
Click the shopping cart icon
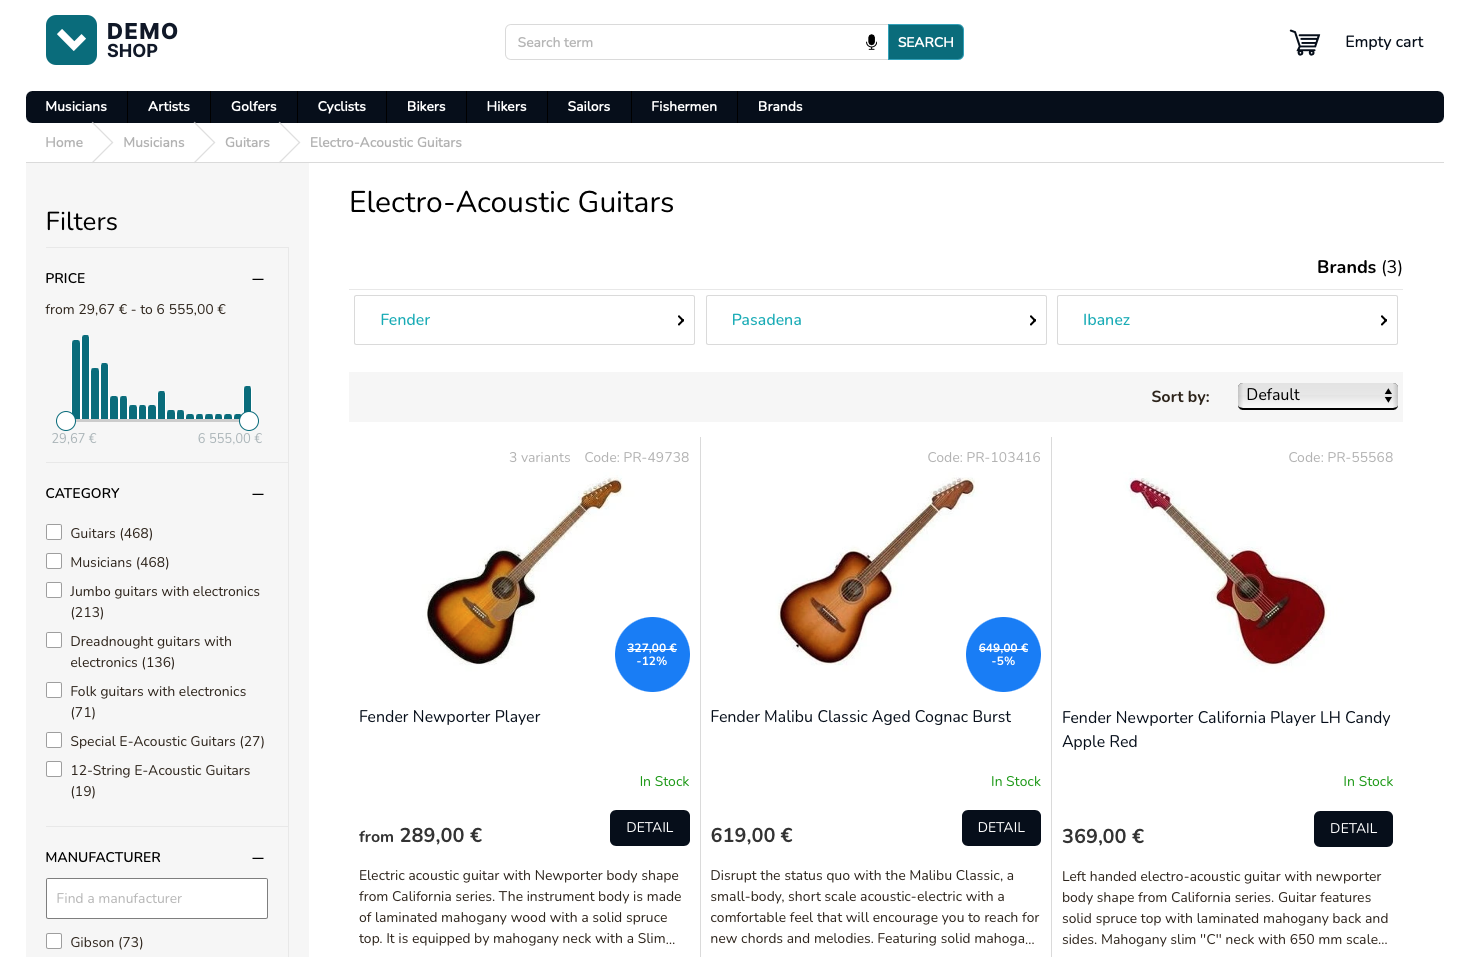point(1305,42)
